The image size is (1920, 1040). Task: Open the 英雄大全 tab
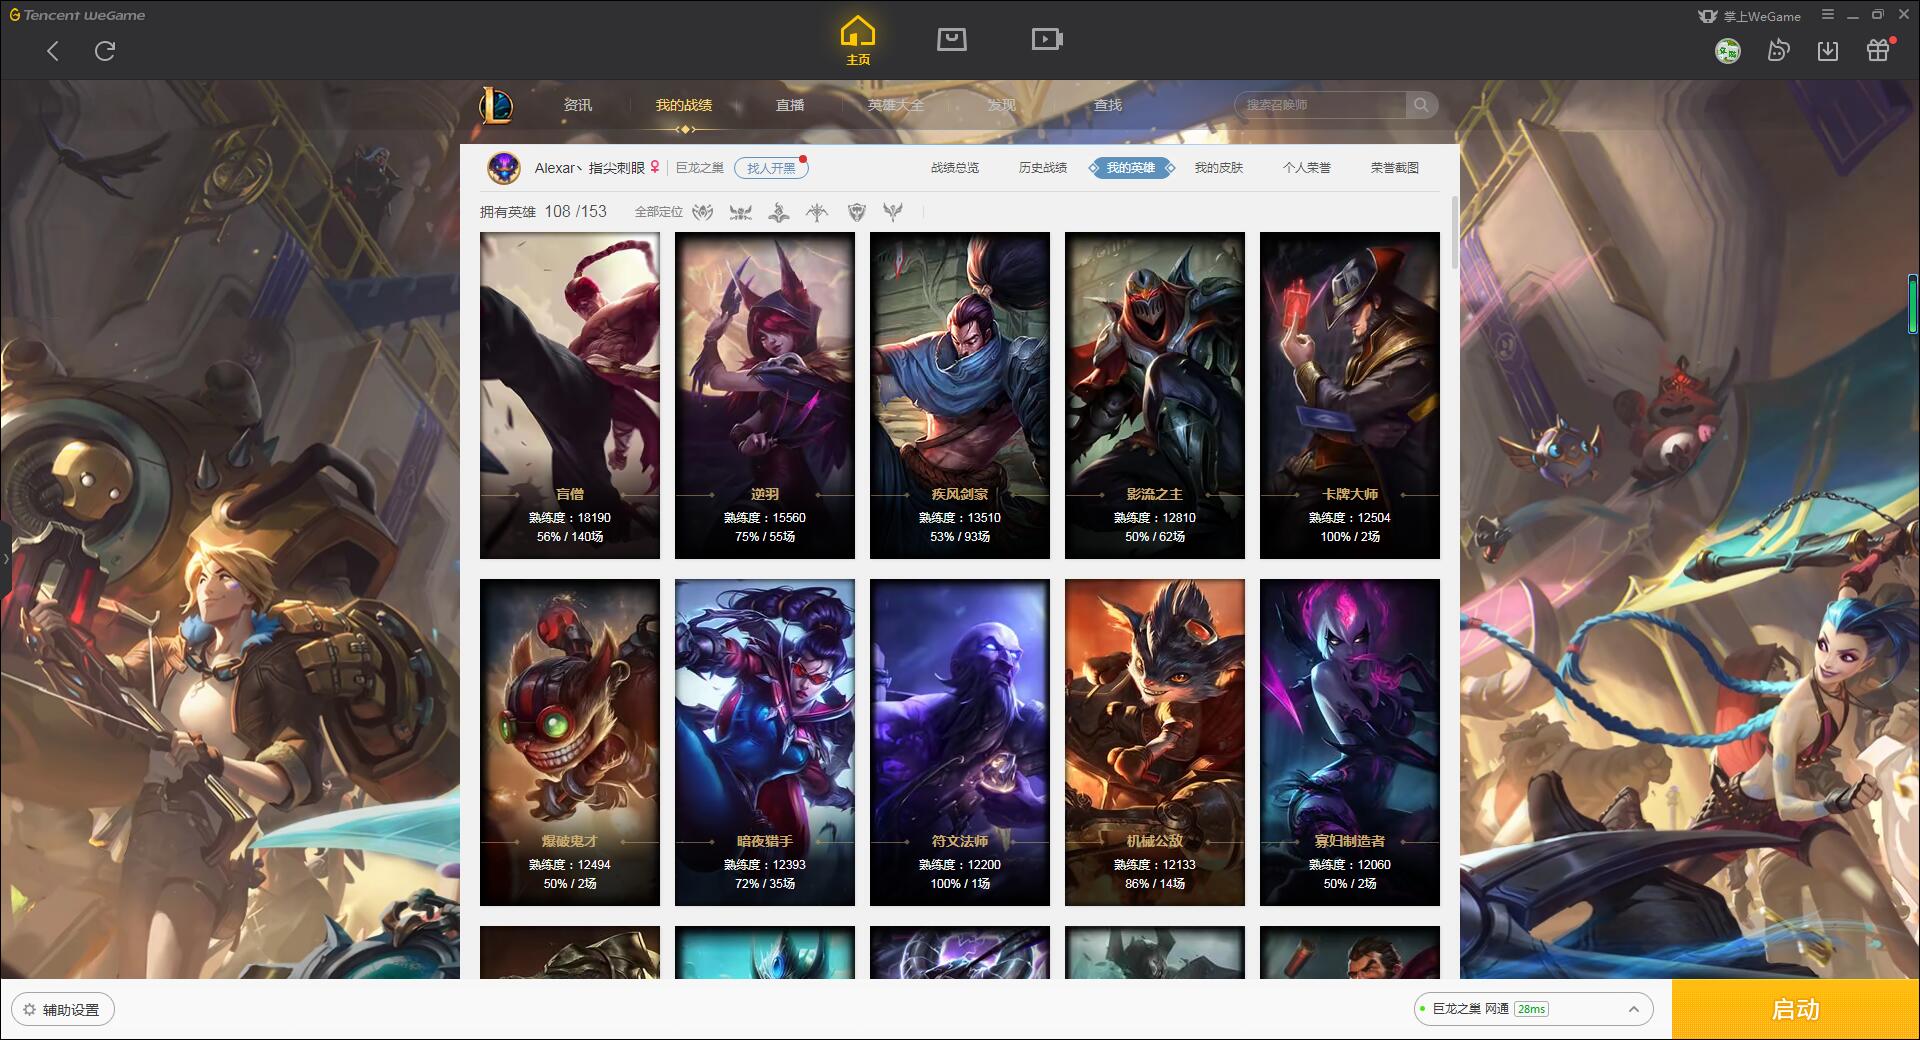pos(896,105)
